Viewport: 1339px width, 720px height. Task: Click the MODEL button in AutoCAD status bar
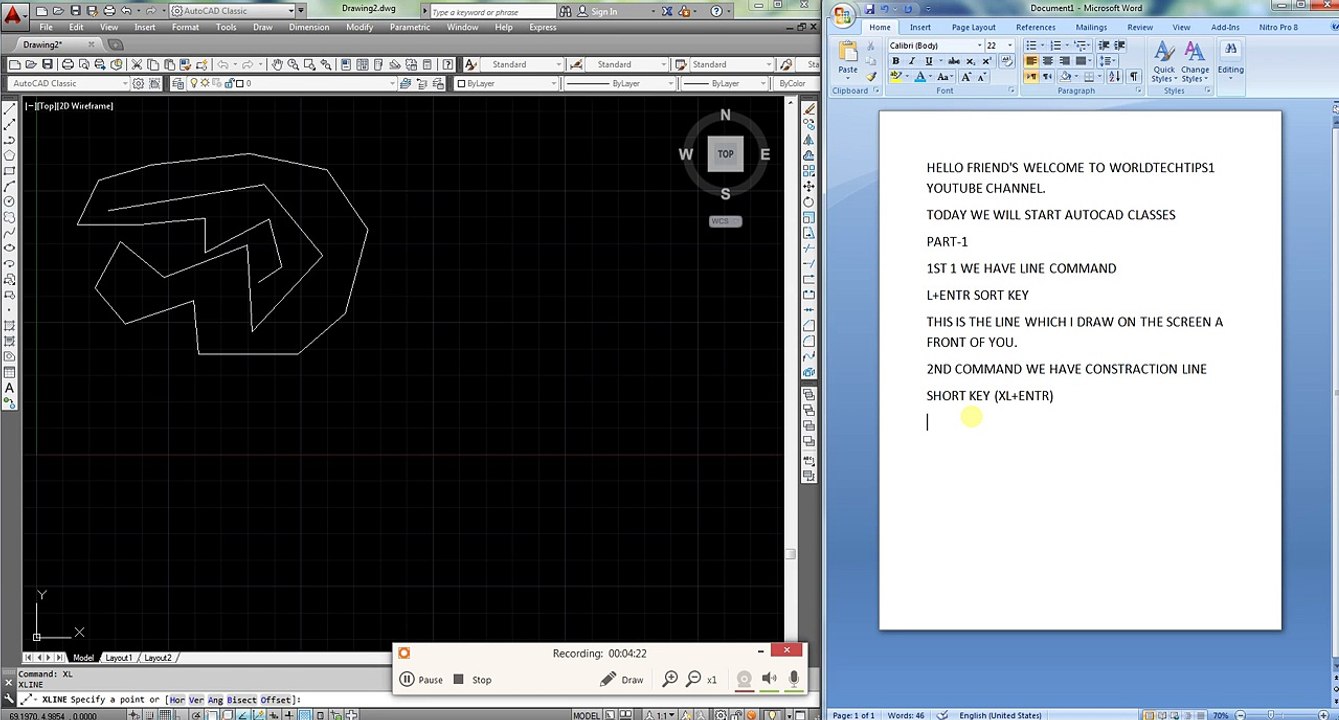[x=586, y=715]
